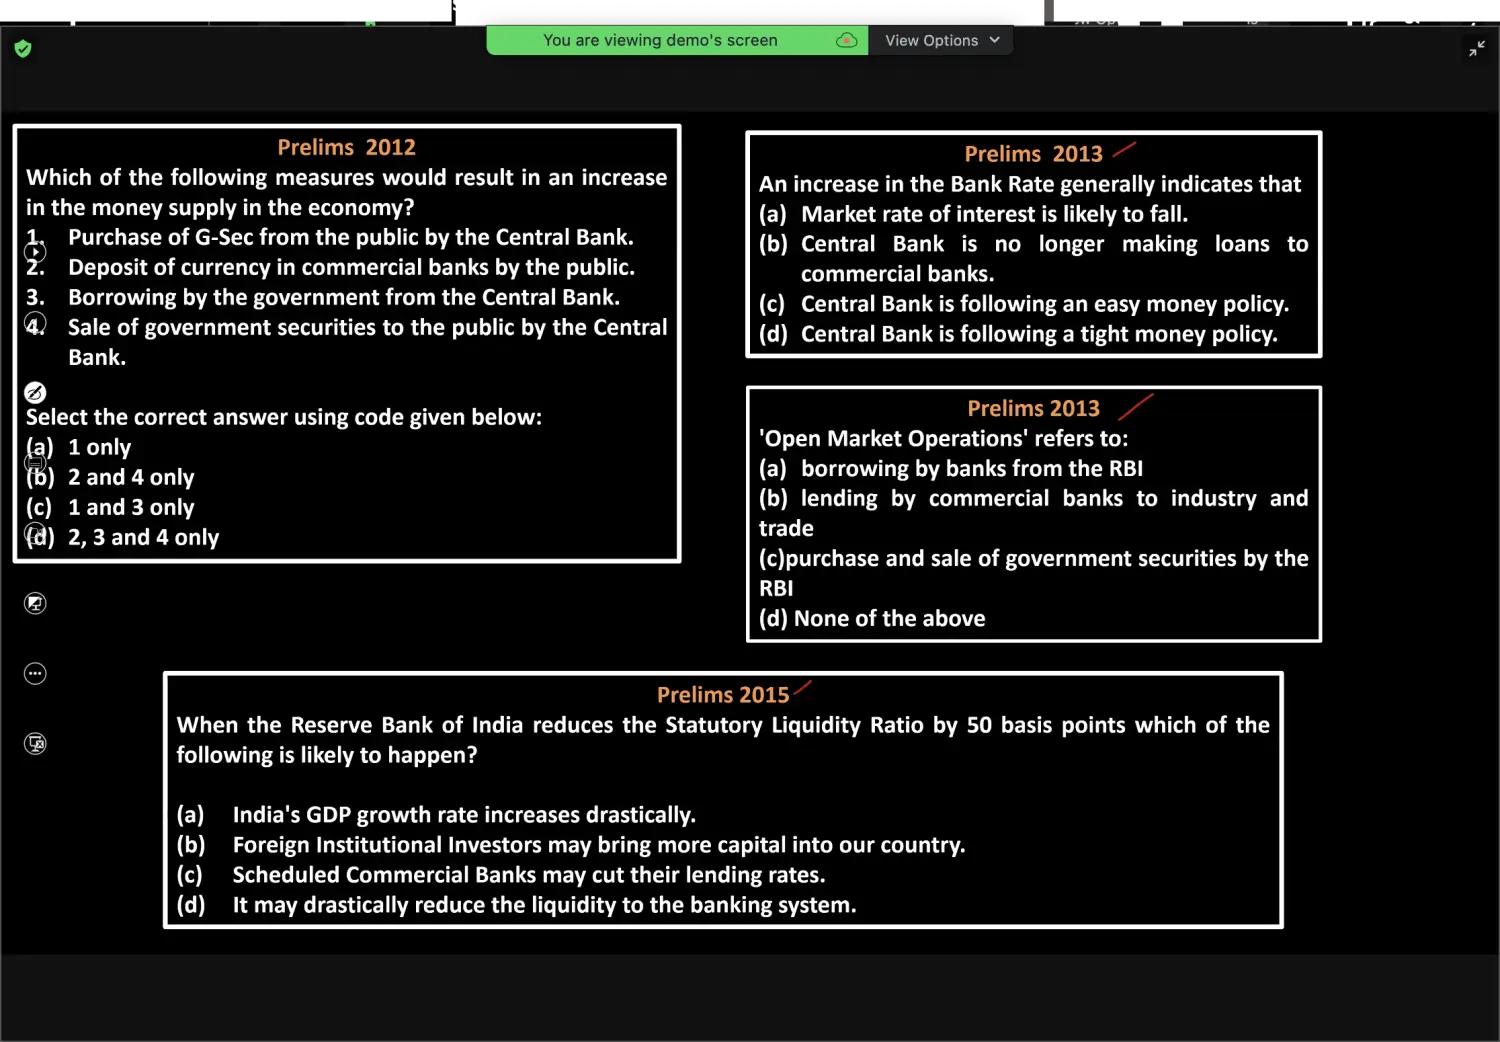
Task: Choose "Scheduled Commercial Banks may cut their lending rates"
Action: (x=529, y=875)
